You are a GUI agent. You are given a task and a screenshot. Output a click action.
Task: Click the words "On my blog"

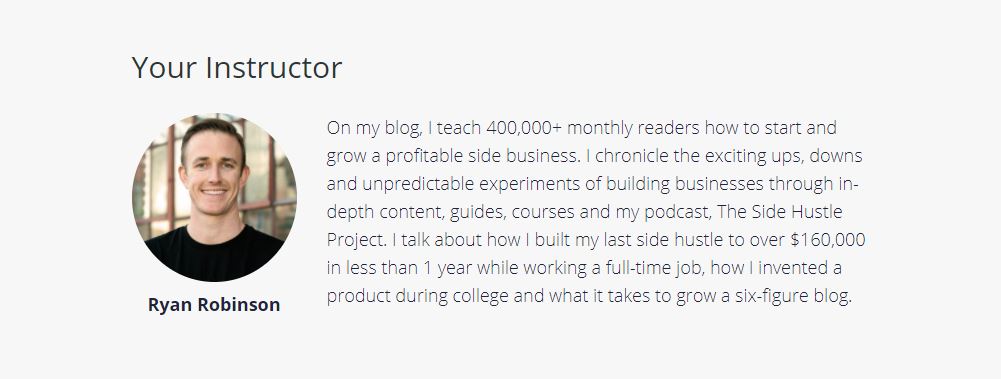[x=373, y=128]
